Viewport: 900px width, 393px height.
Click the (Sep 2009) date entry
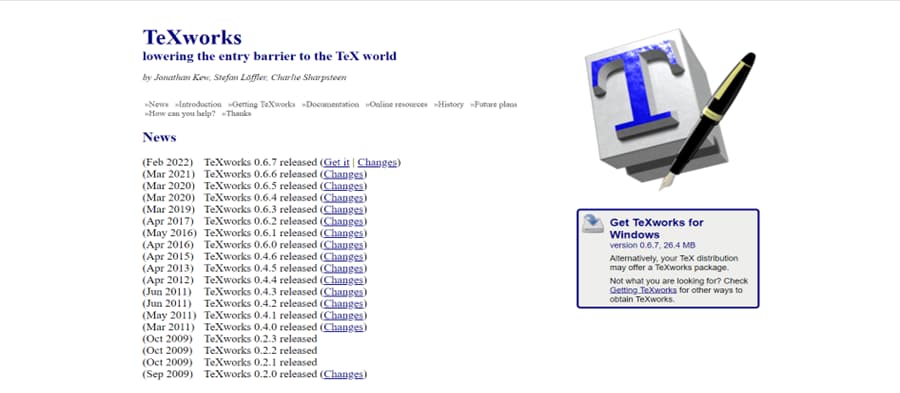point(168,374)
